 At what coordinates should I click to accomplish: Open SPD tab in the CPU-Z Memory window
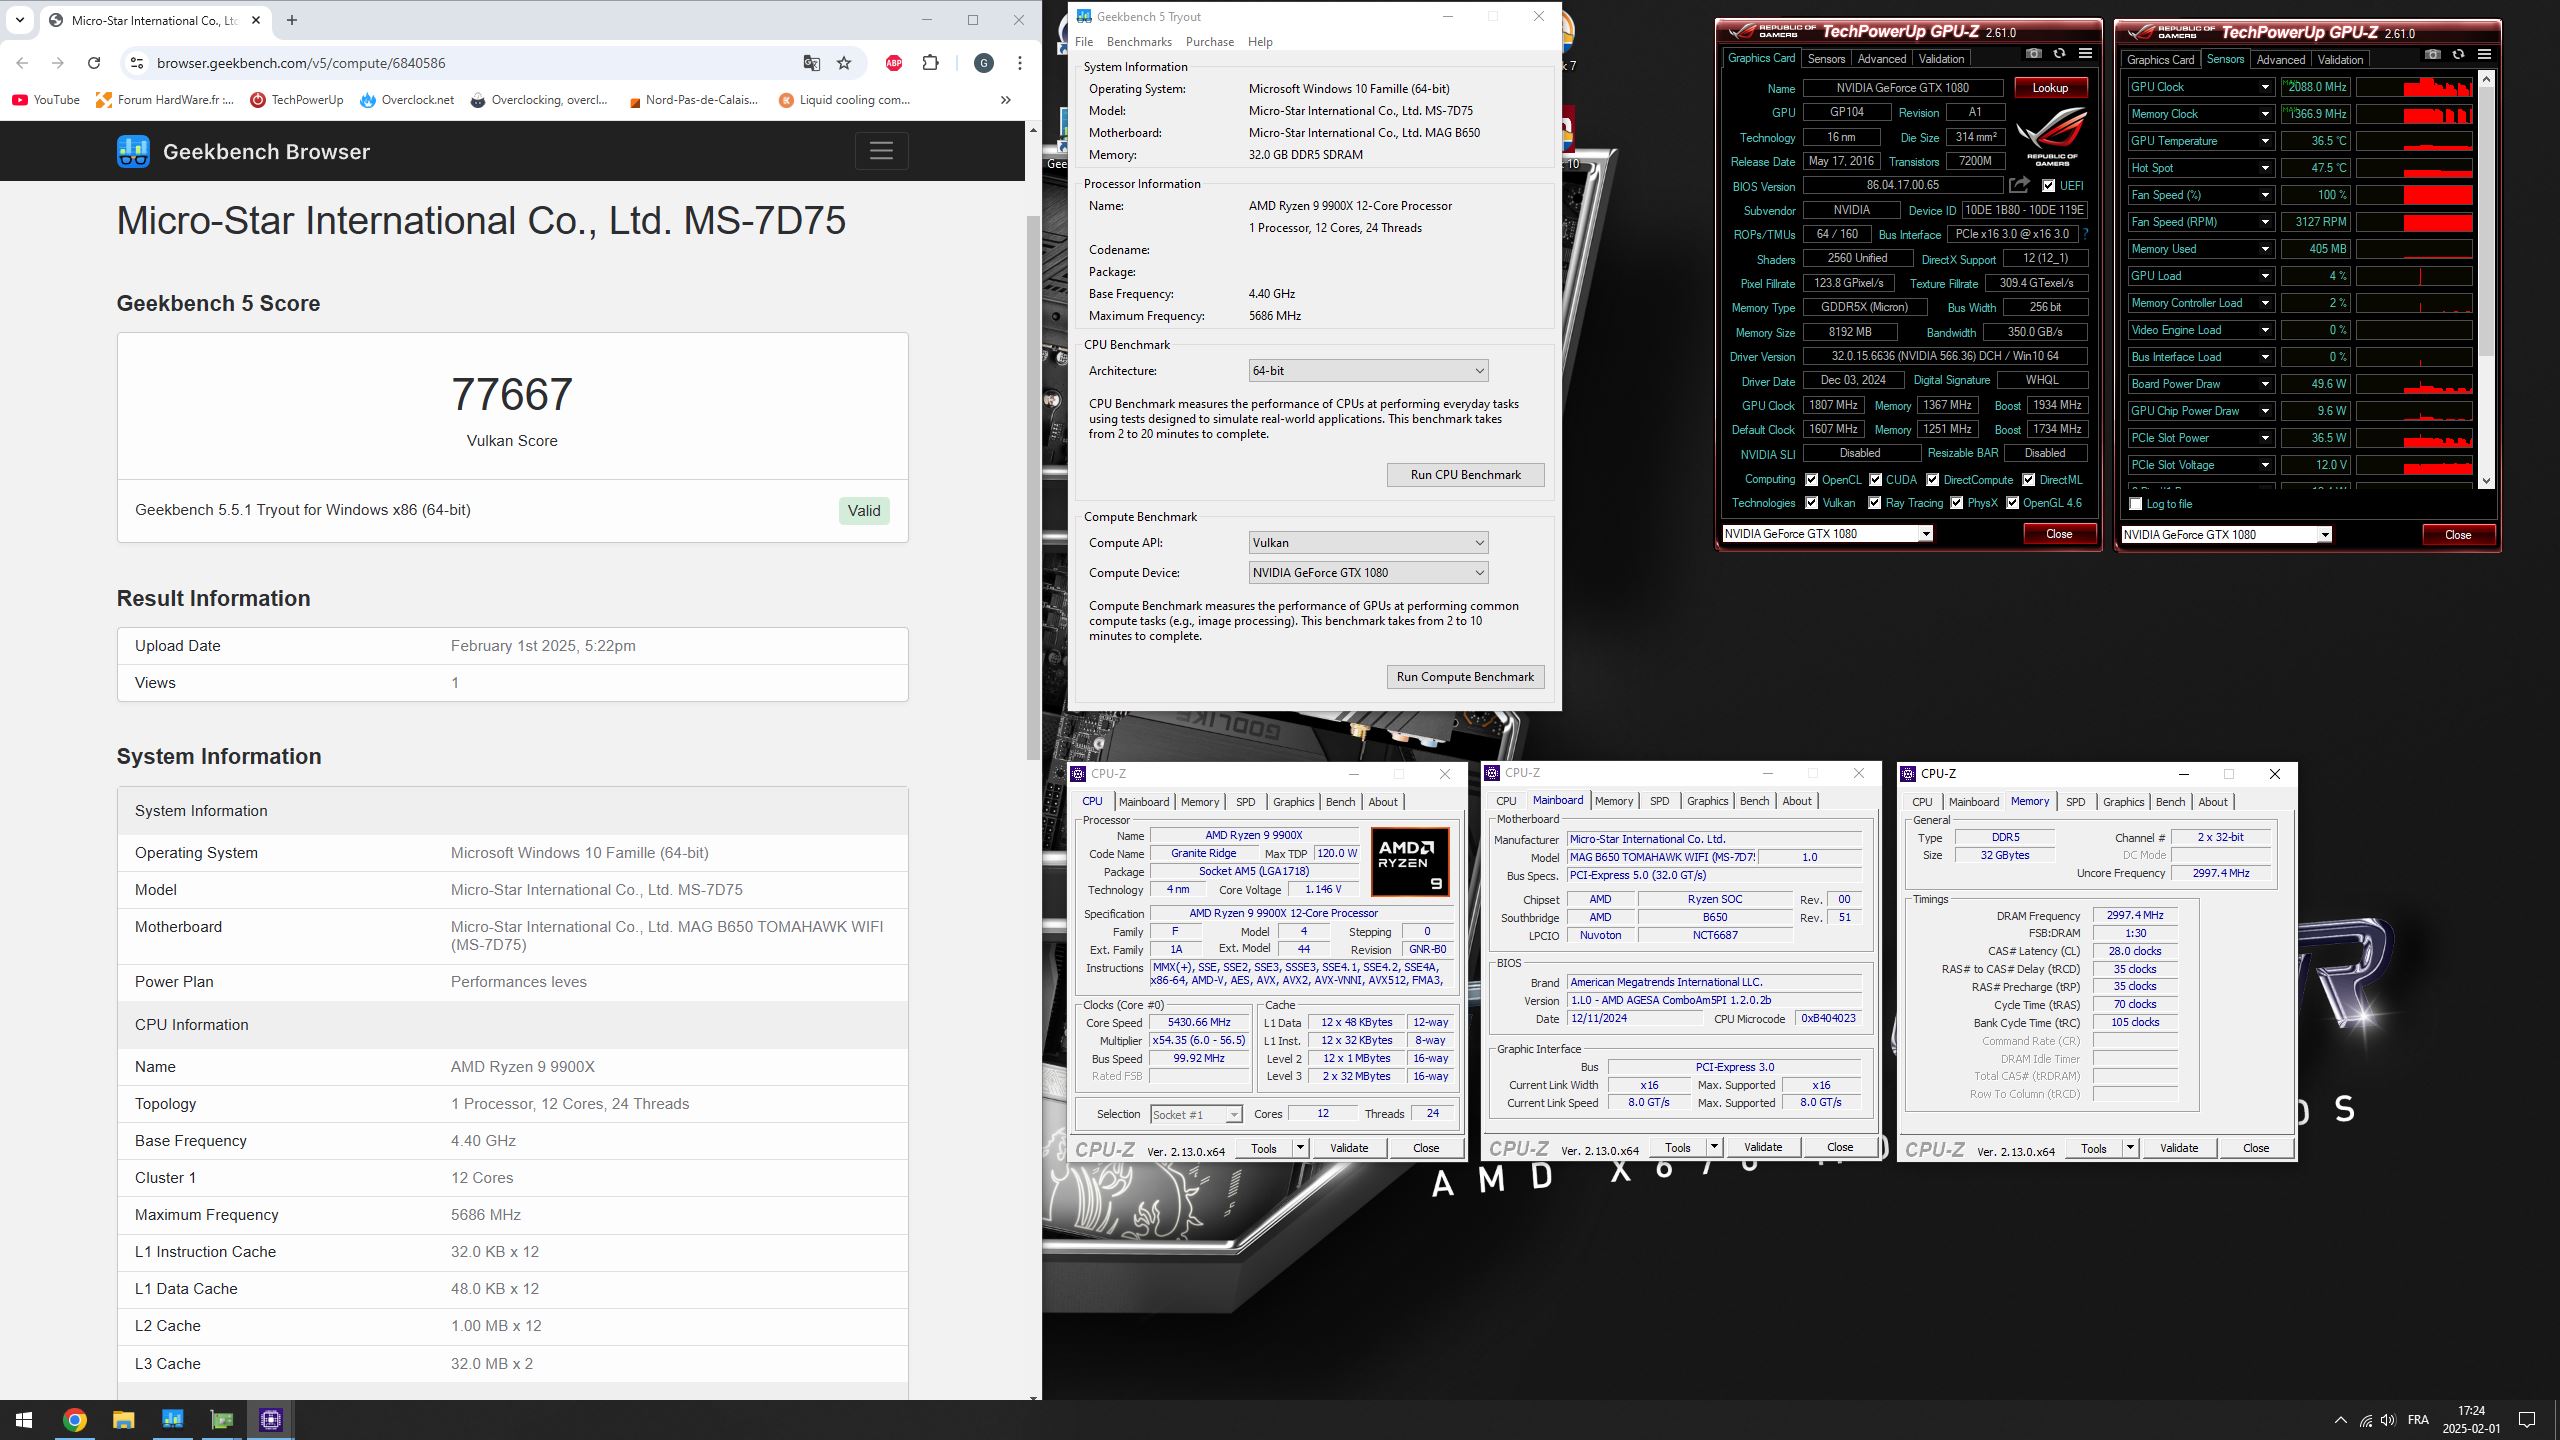click(2075, 802)
